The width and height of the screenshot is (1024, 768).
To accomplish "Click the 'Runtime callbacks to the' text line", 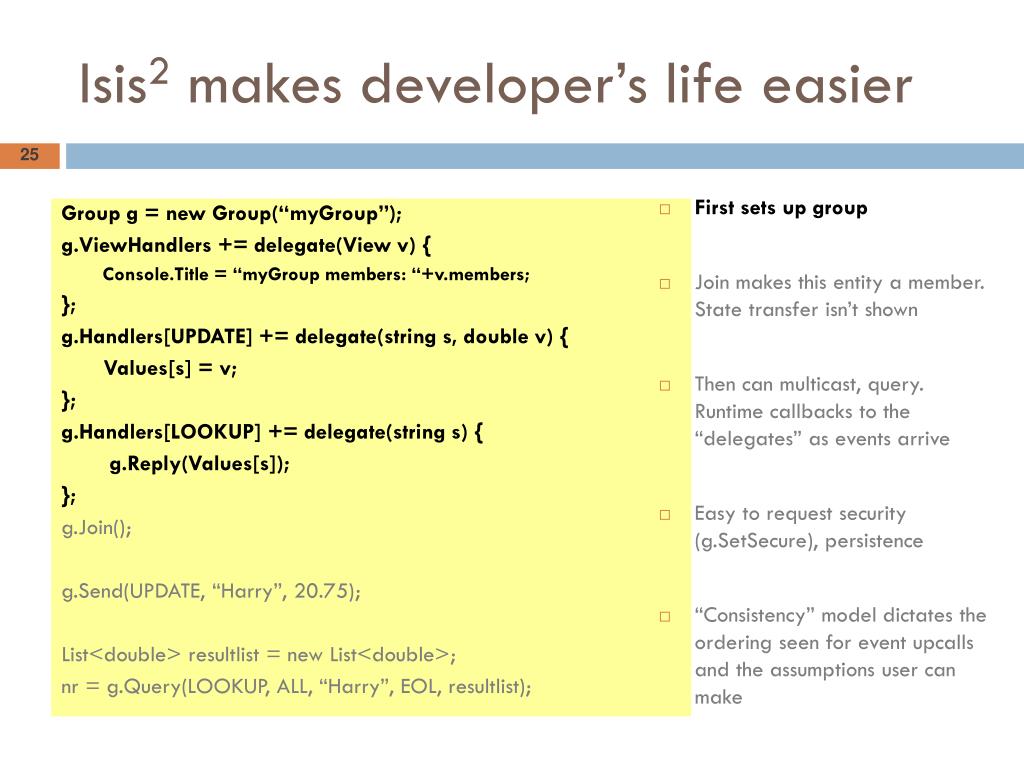I will point(802,412).
